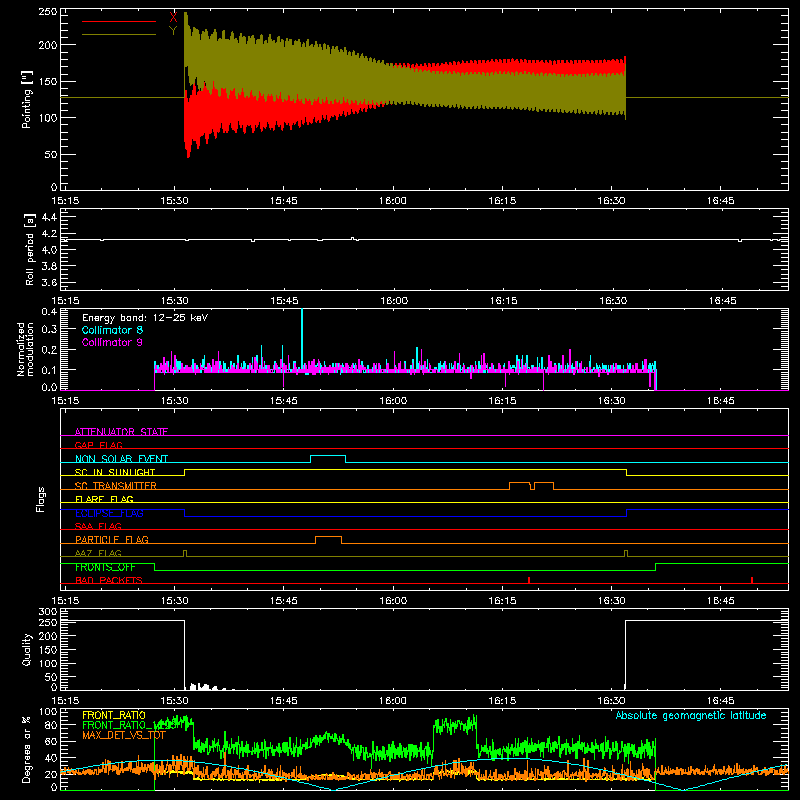Click the ECLIPSE_FLAG label
Viewport: 800px width, 800px height.
109,513
